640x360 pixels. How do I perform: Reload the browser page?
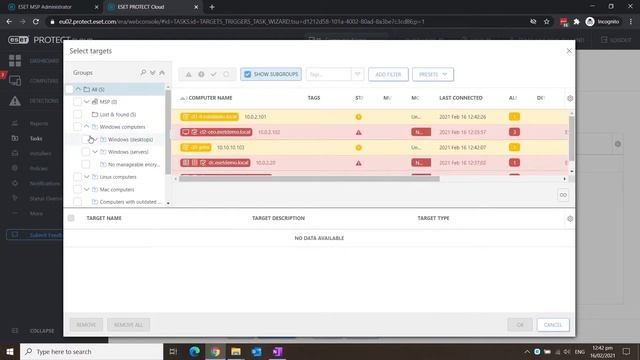[36, 22]
